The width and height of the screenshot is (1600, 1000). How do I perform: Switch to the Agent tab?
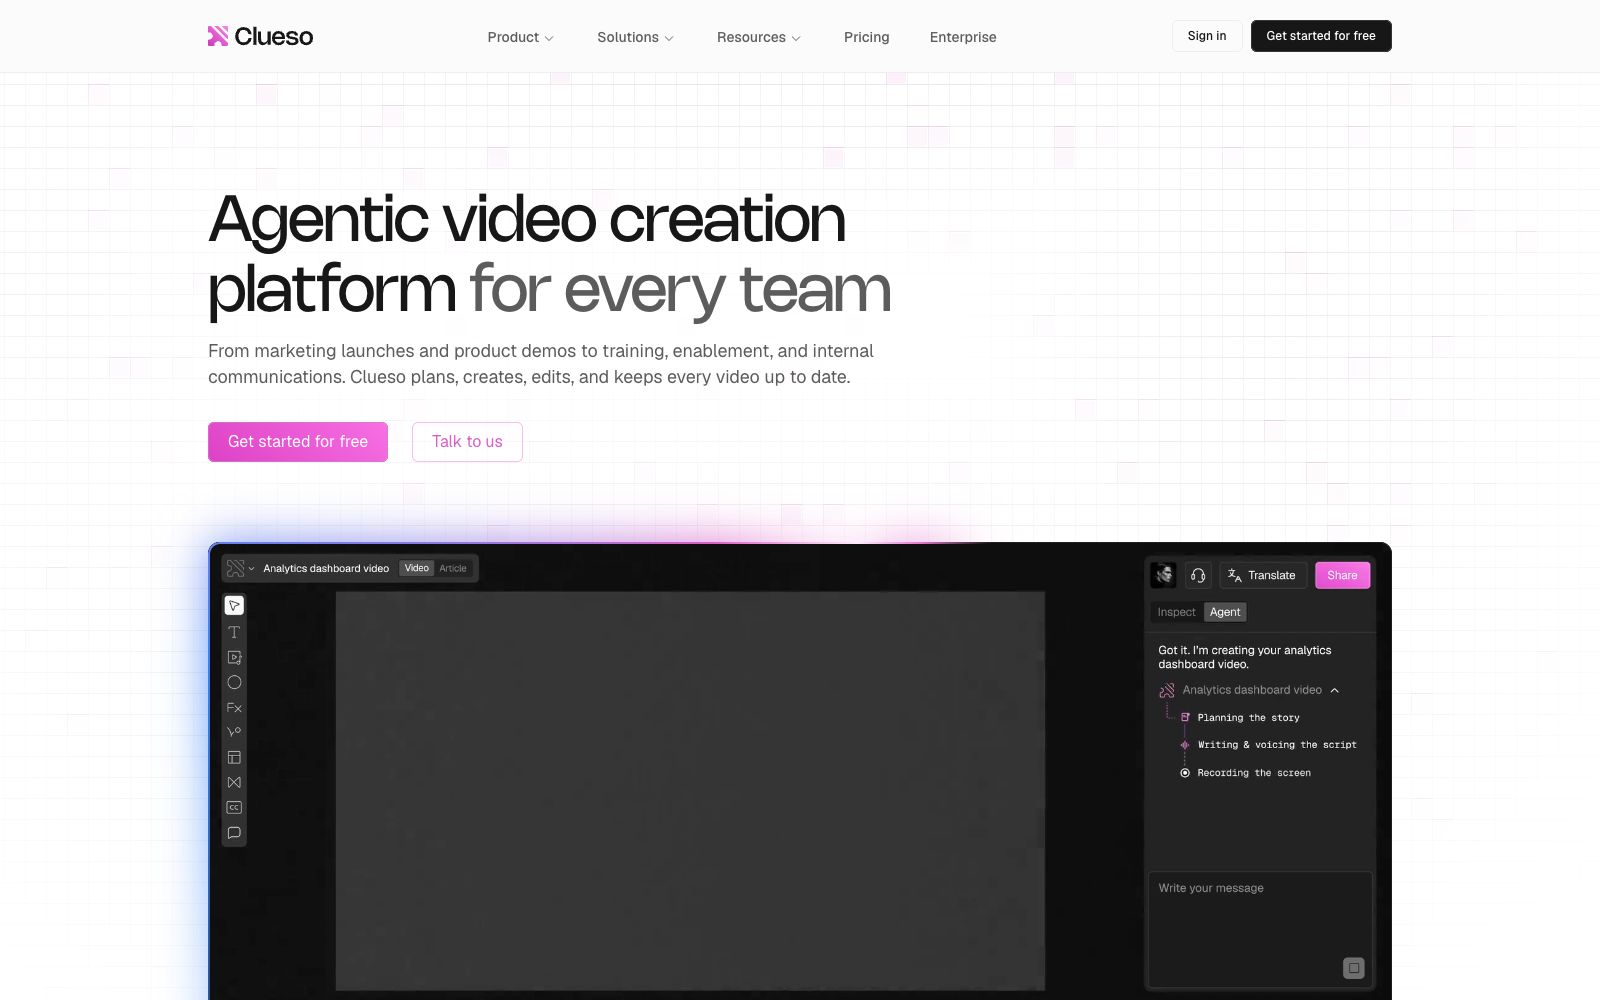(1225, 612)
